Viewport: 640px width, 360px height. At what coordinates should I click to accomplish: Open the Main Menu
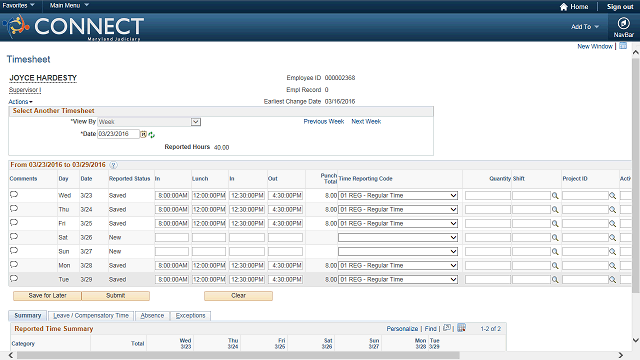tap(69, 5)
